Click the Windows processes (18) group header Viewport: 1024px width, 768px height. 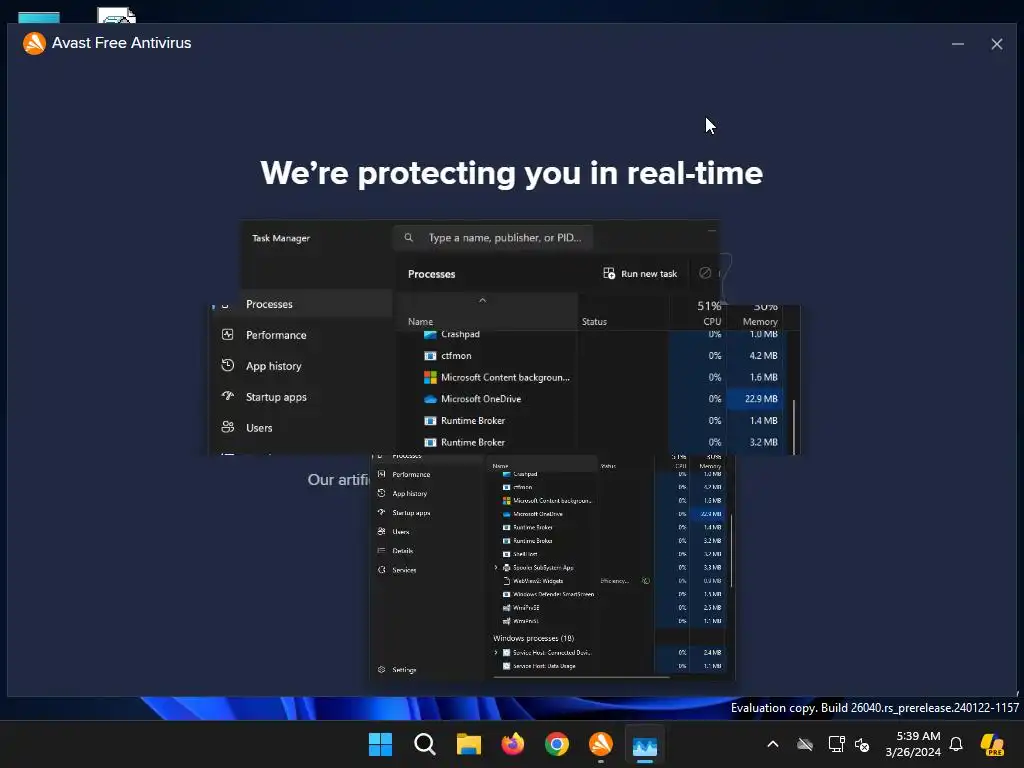click(x=534, y=638)
